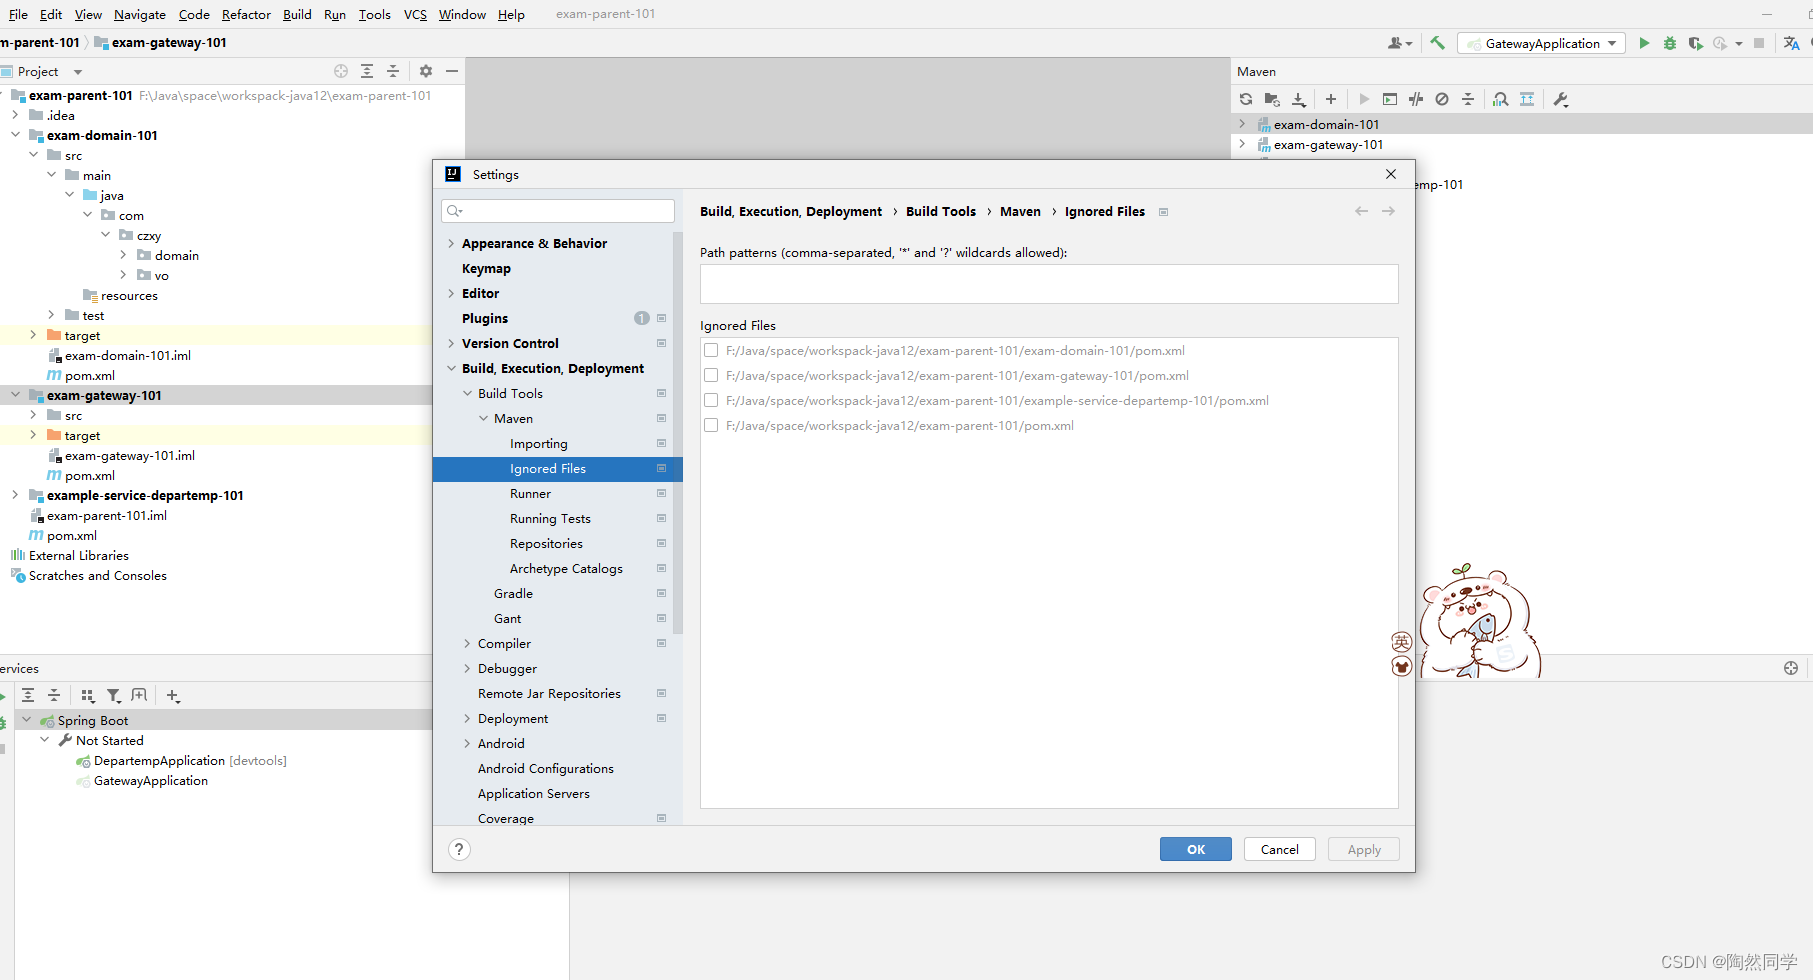
Task: Hide the Project panel with minus icon
Action: (x=452, y=71)
